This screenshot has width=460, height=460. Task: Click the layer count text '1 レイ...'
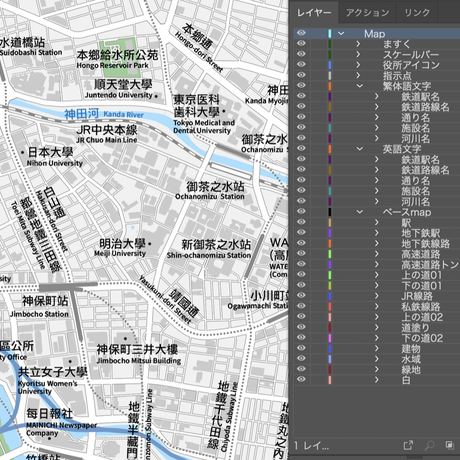311,445
